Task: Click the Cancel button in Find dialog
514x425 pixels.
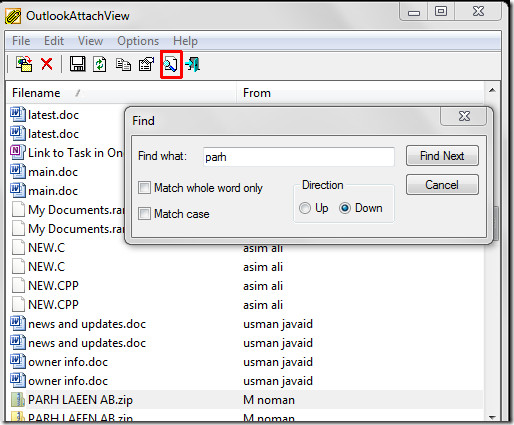Action: click(x=442, y=185)
